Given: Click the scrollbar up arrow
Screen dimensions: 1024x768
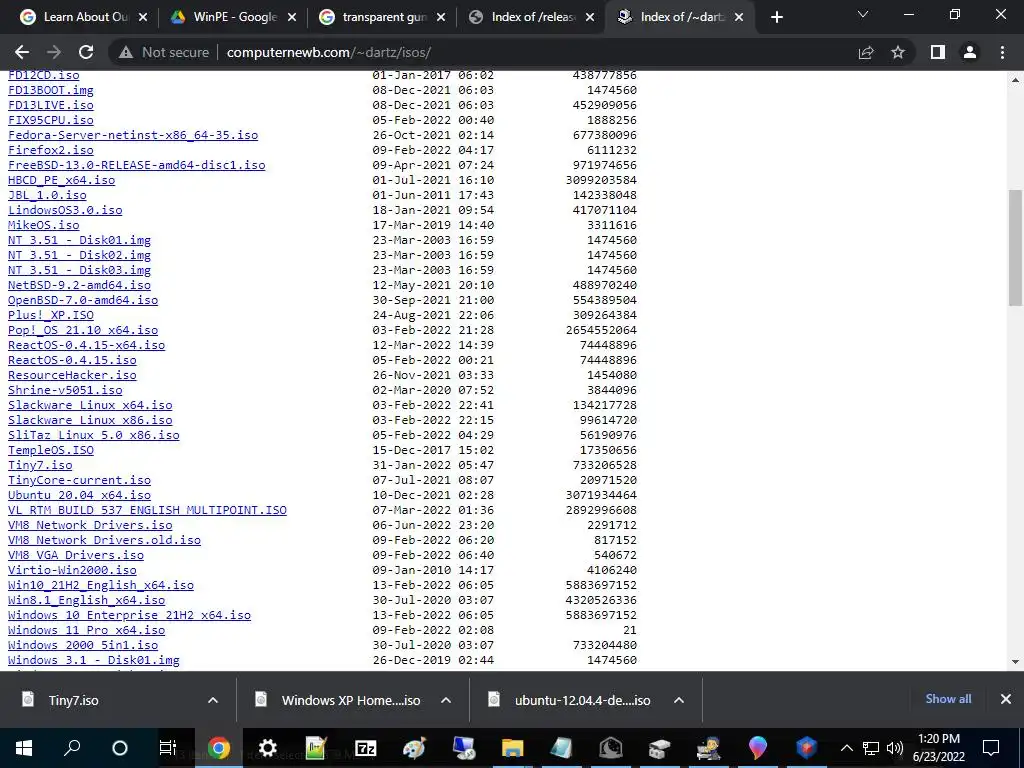Looking at the screenshot, I should tap(1015, 80).
